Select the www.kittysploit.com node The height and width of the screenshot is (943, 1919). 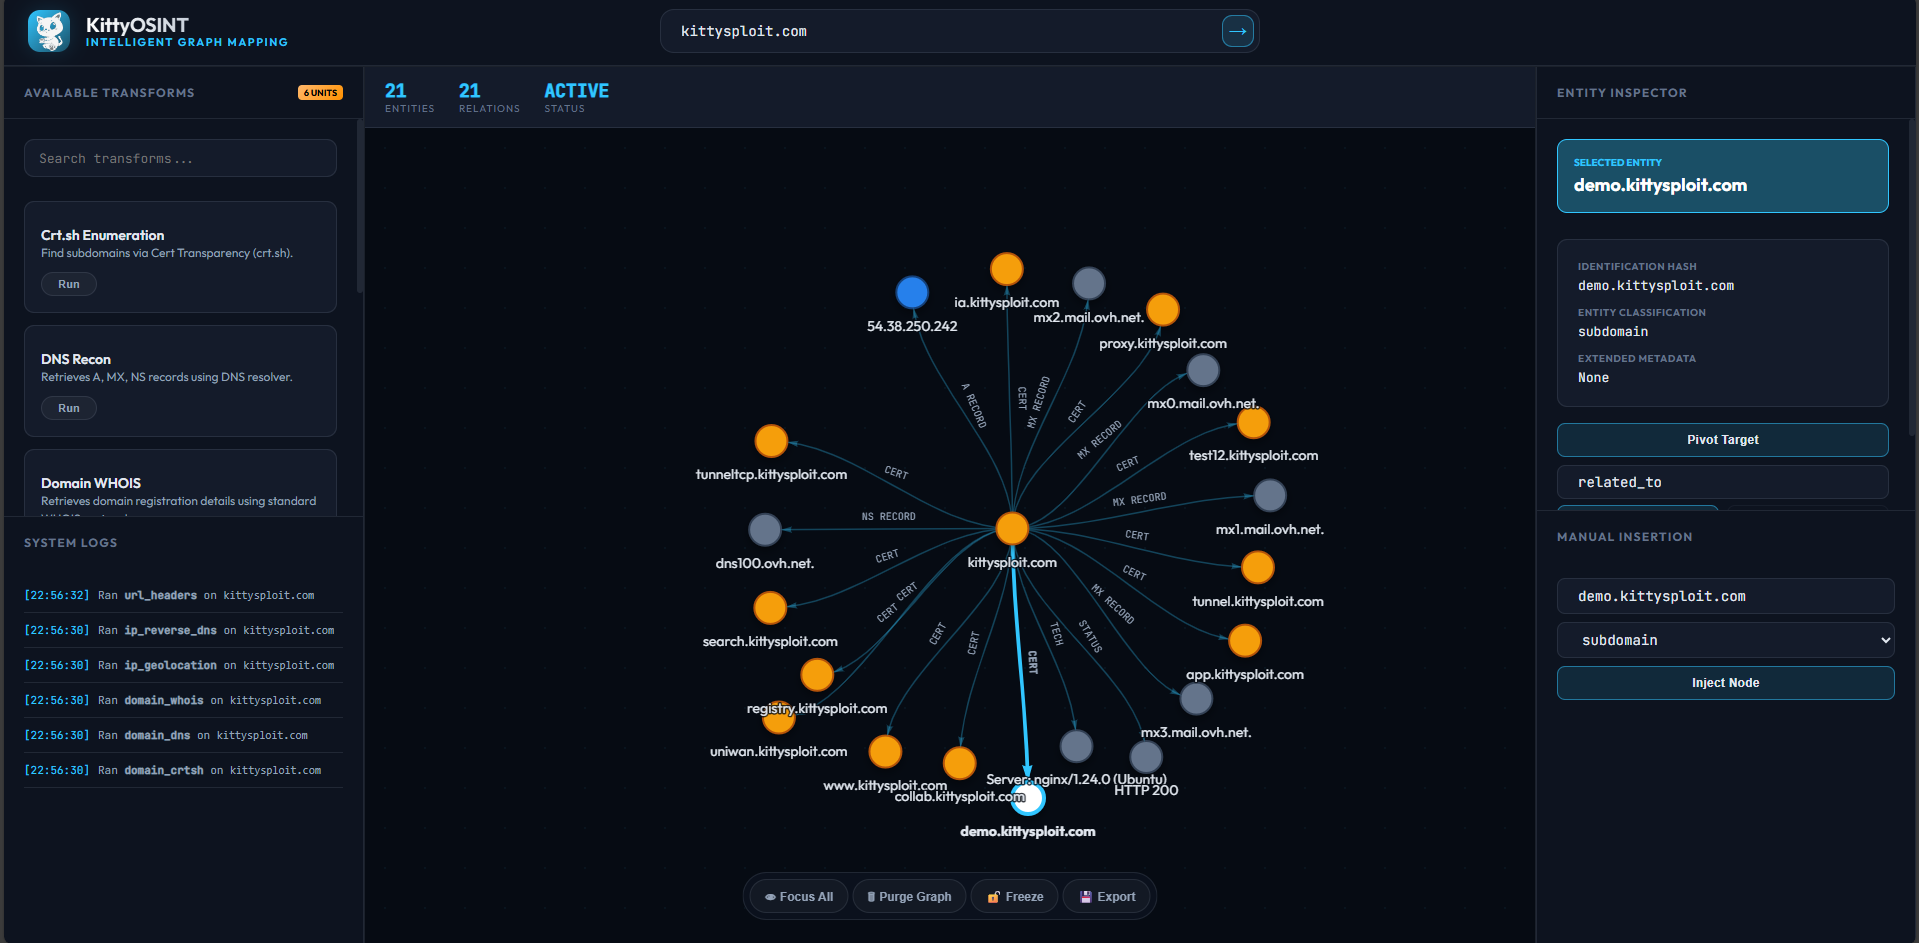click(885, 751)
